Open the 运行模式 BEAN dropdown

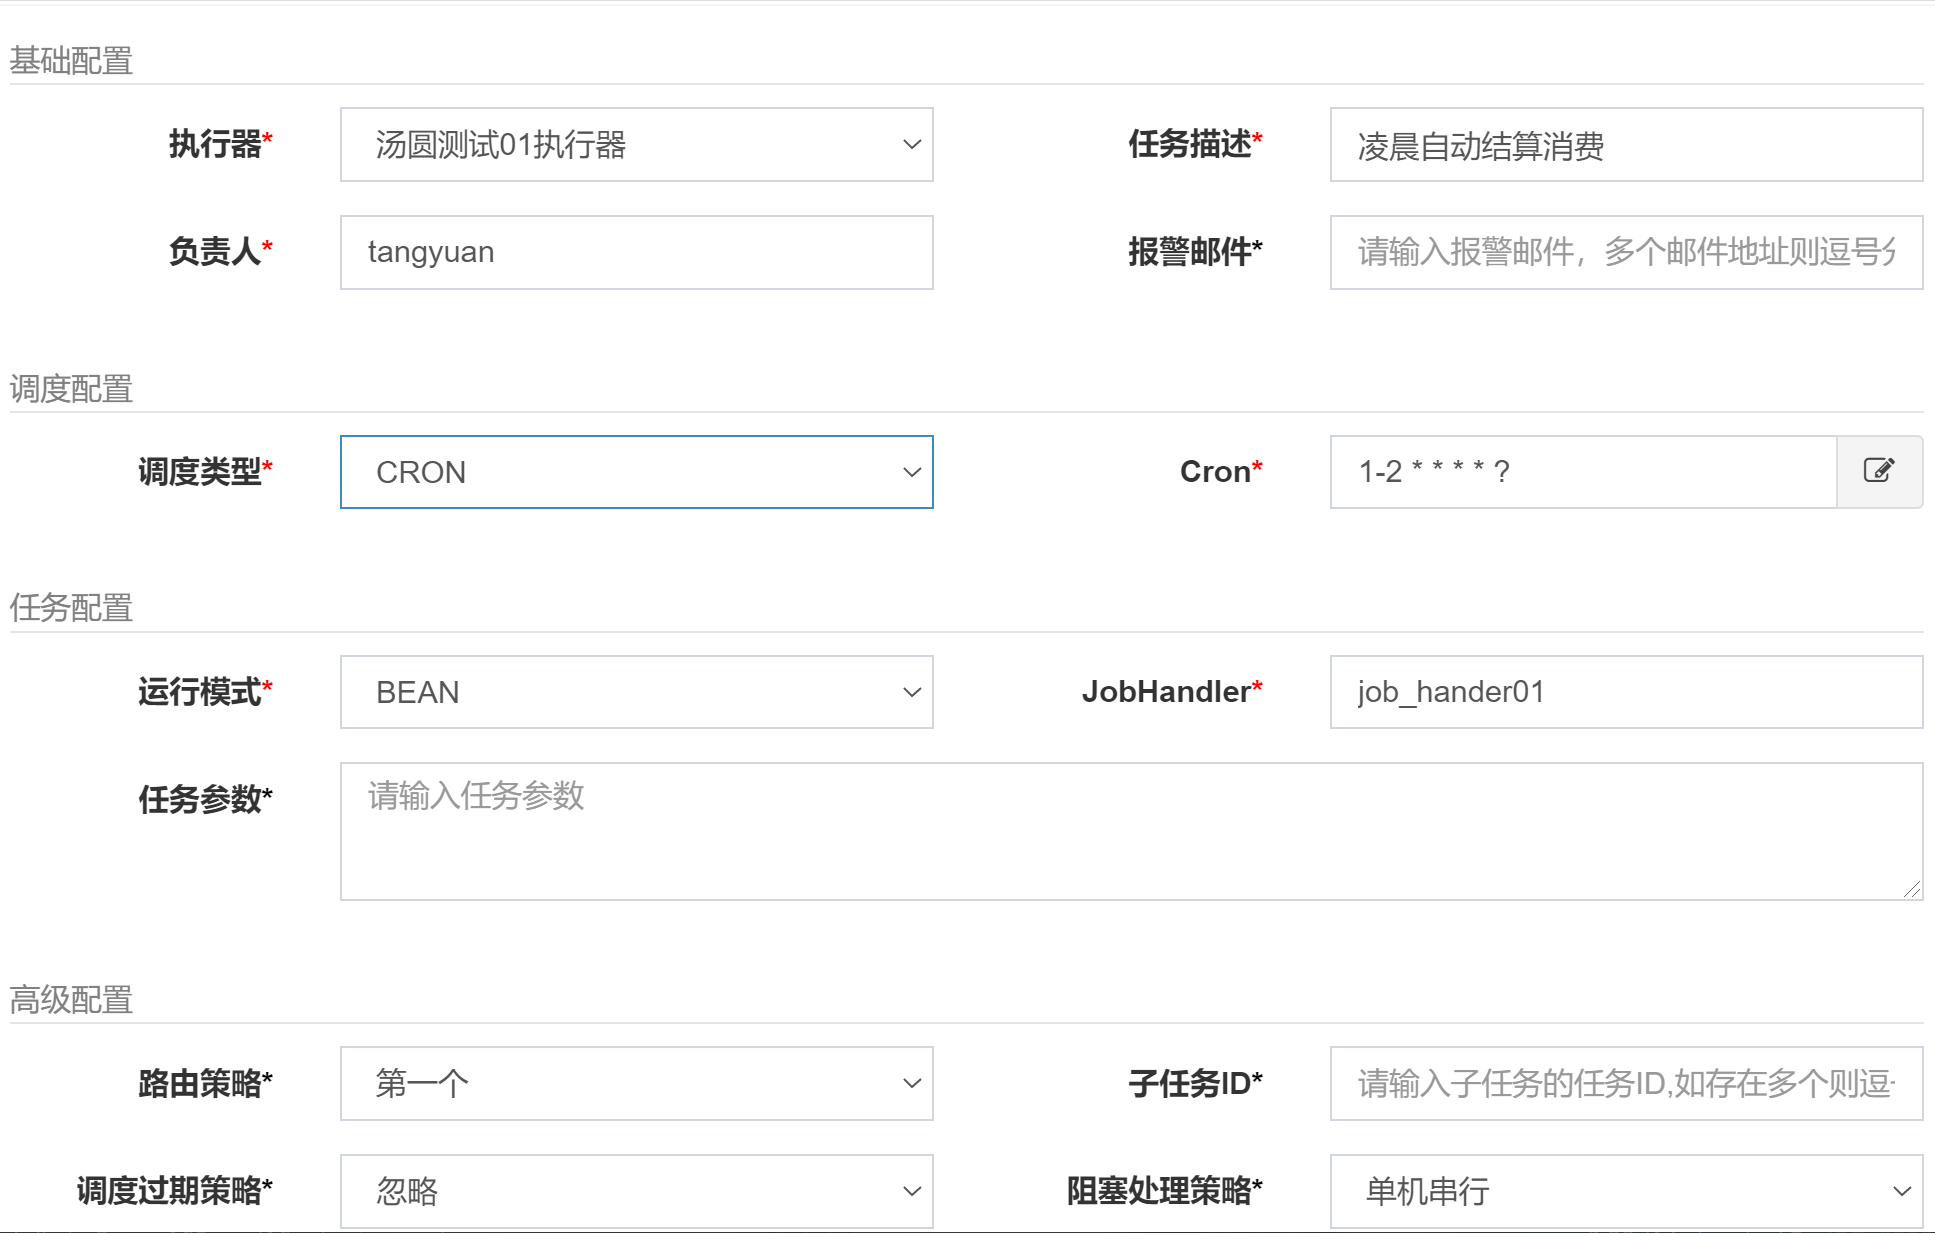[x=636, y=692]
